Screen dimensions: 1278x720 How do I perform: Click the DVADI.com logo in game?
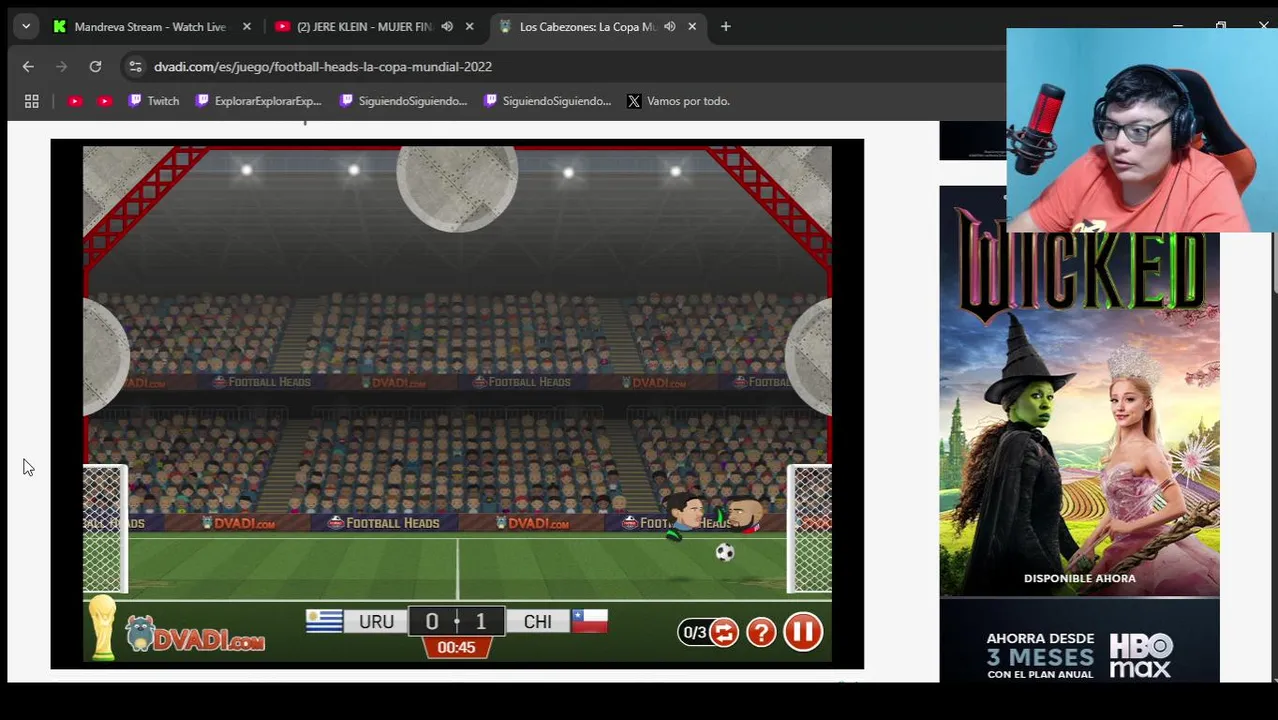pyautogui.click(x=196, y=634)
